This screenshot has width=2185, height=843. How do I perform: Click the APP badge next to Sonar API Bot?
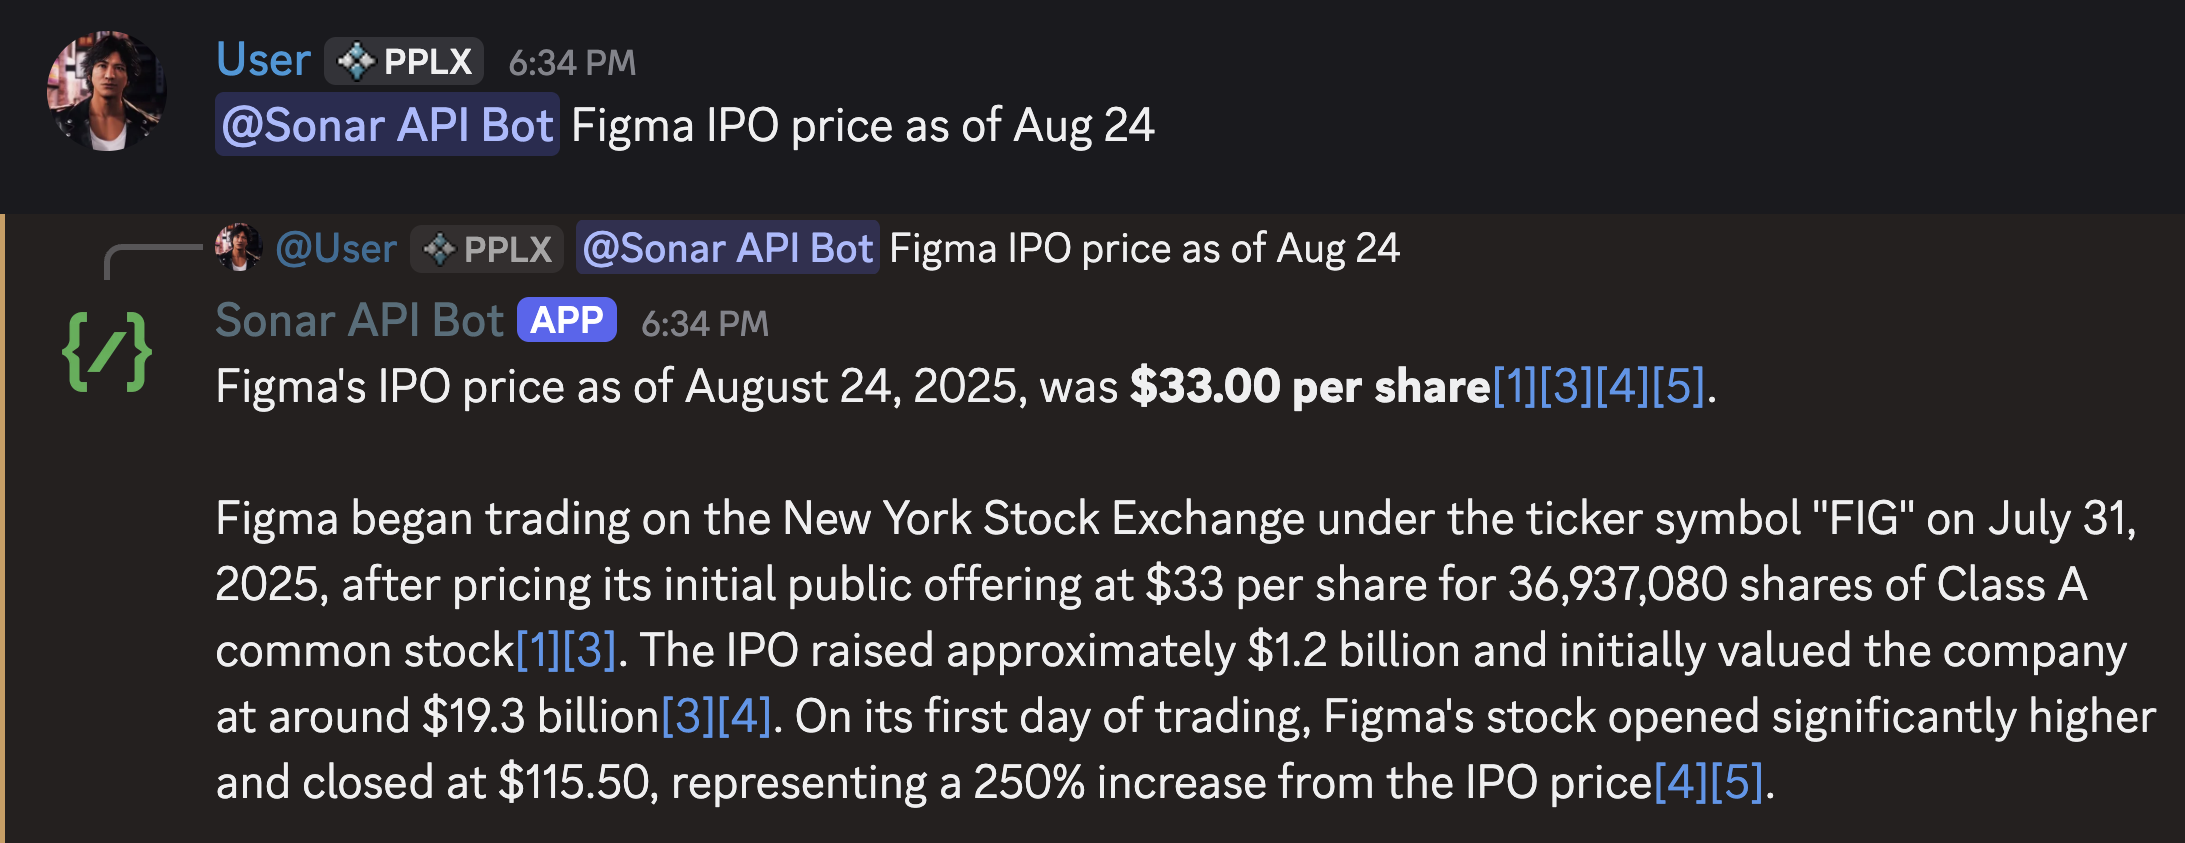click(x=566, y=321)
